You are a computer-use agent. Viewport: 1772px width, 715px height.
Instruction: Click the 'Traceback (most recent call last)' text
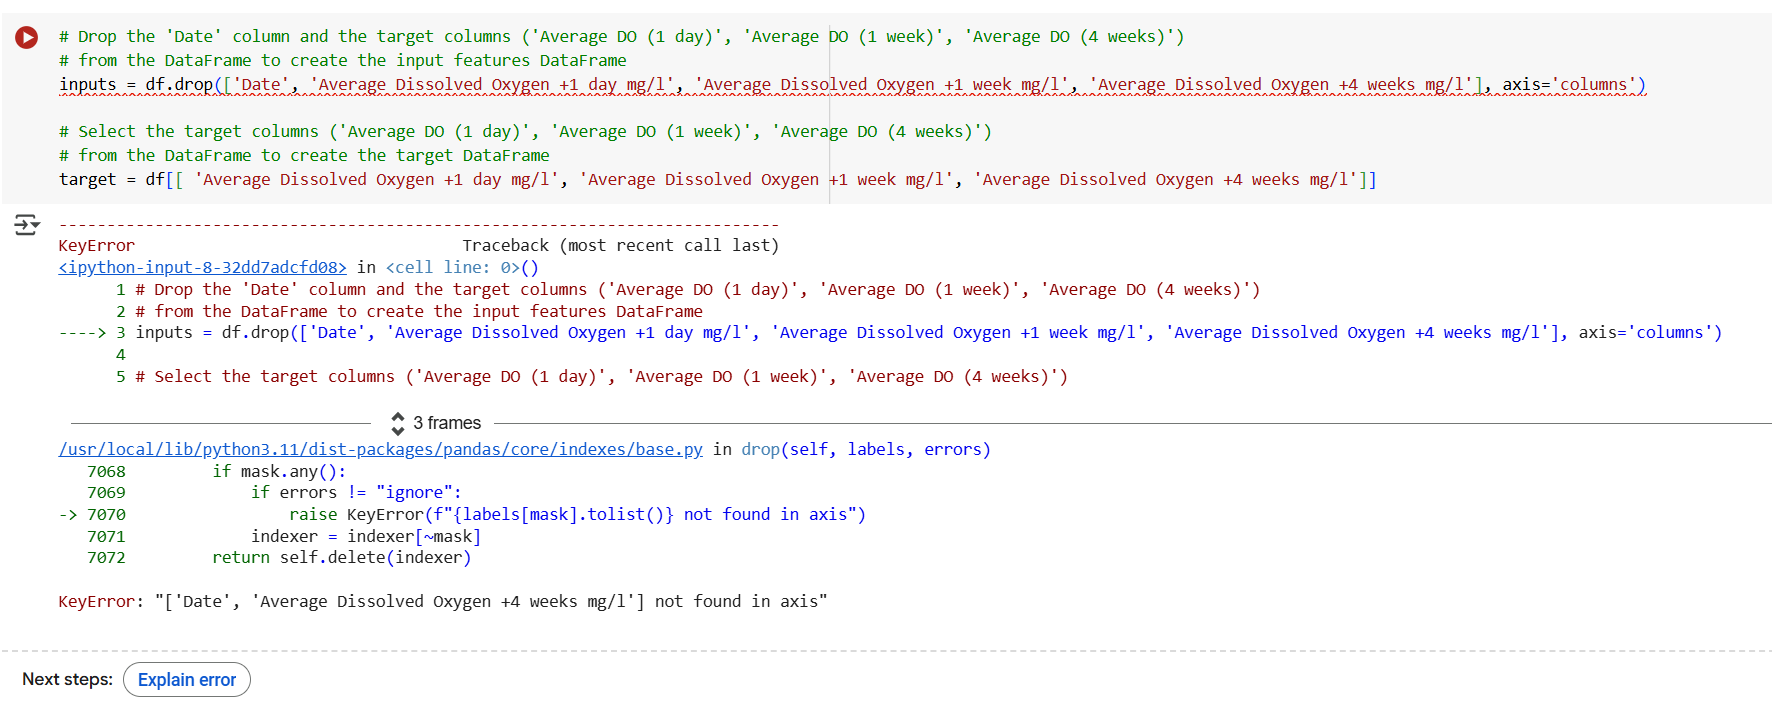point(620,245)
